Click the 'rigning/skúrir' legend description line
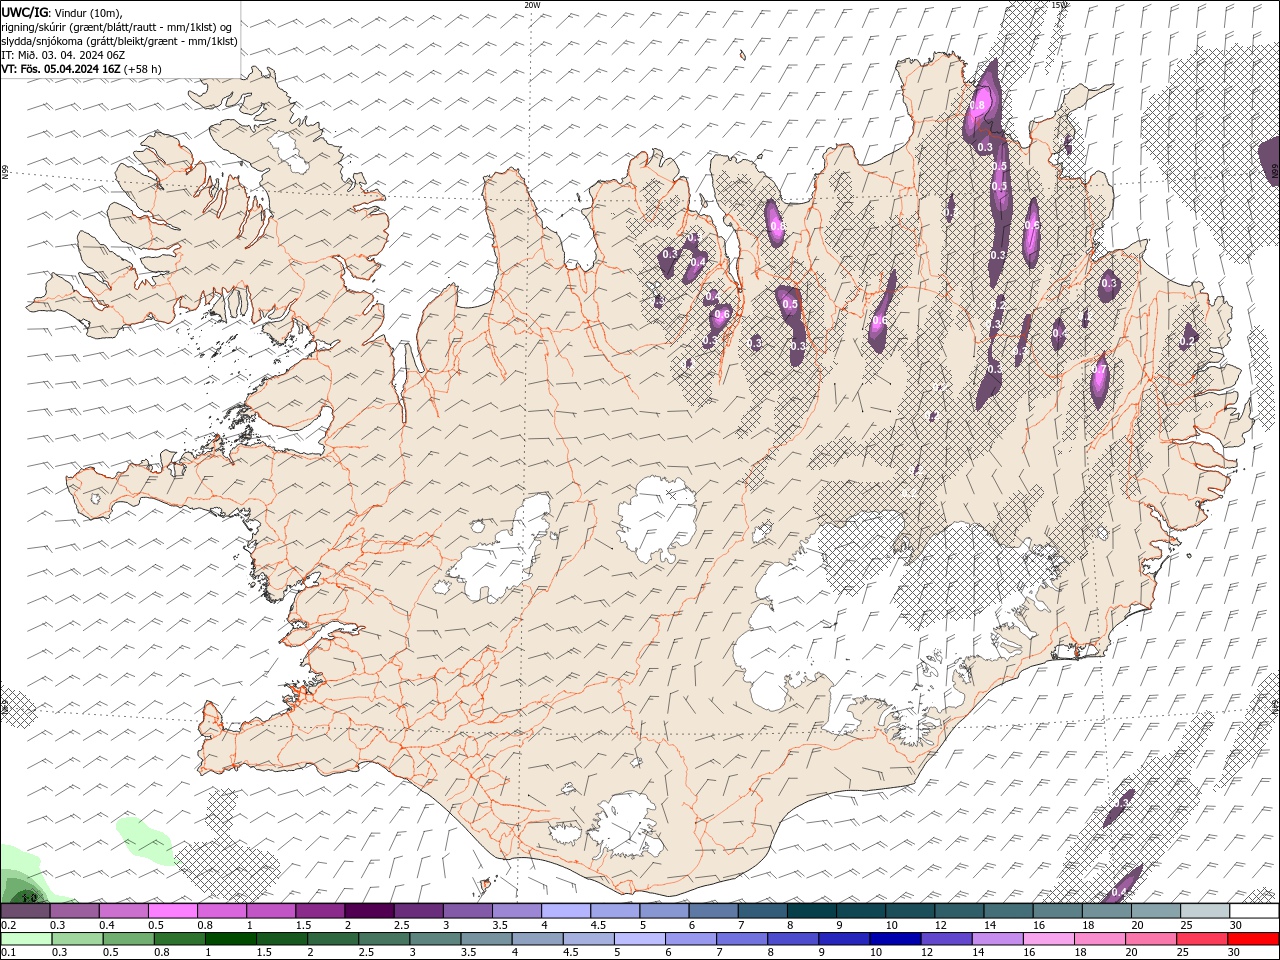1280x960 pixels. point(118,27)
